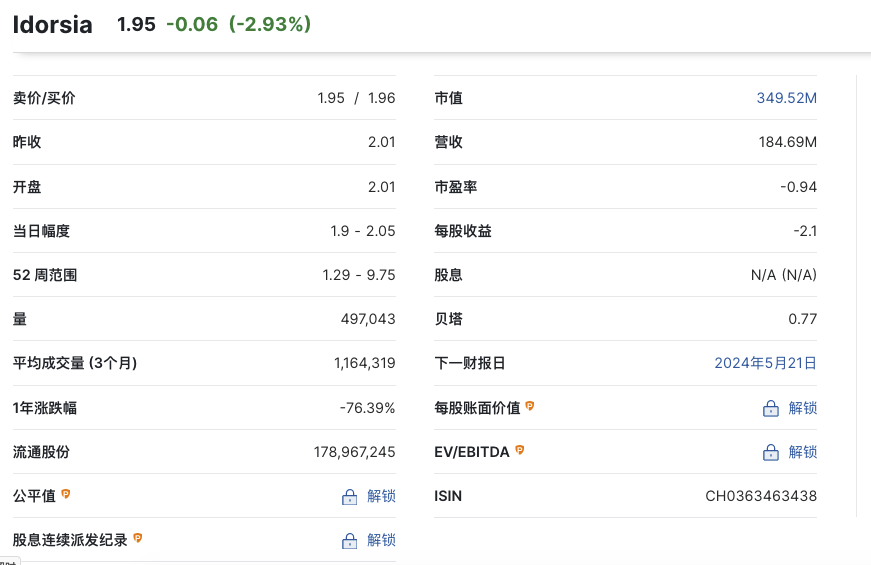
Task: Click the orange pro badge beside 每股账面价值
Action: point(530,406)
